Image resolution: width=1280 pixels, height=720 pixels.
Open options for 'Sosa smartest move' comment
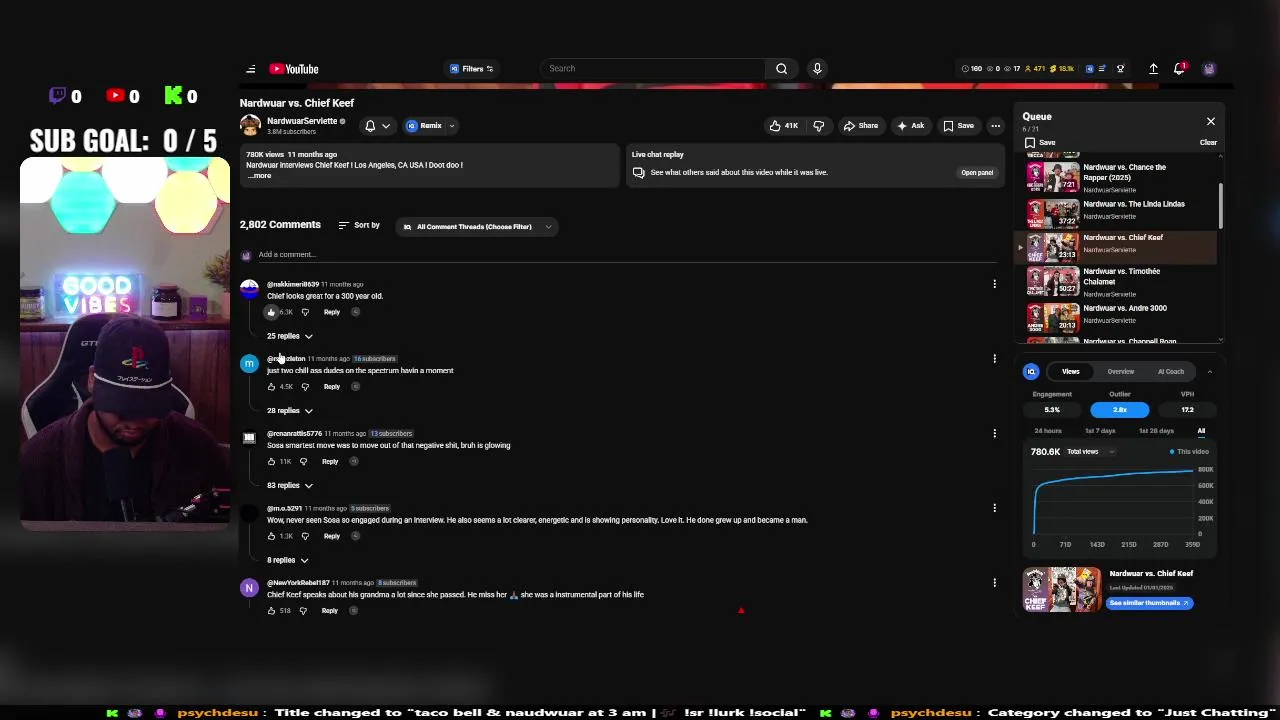(994, 434)
